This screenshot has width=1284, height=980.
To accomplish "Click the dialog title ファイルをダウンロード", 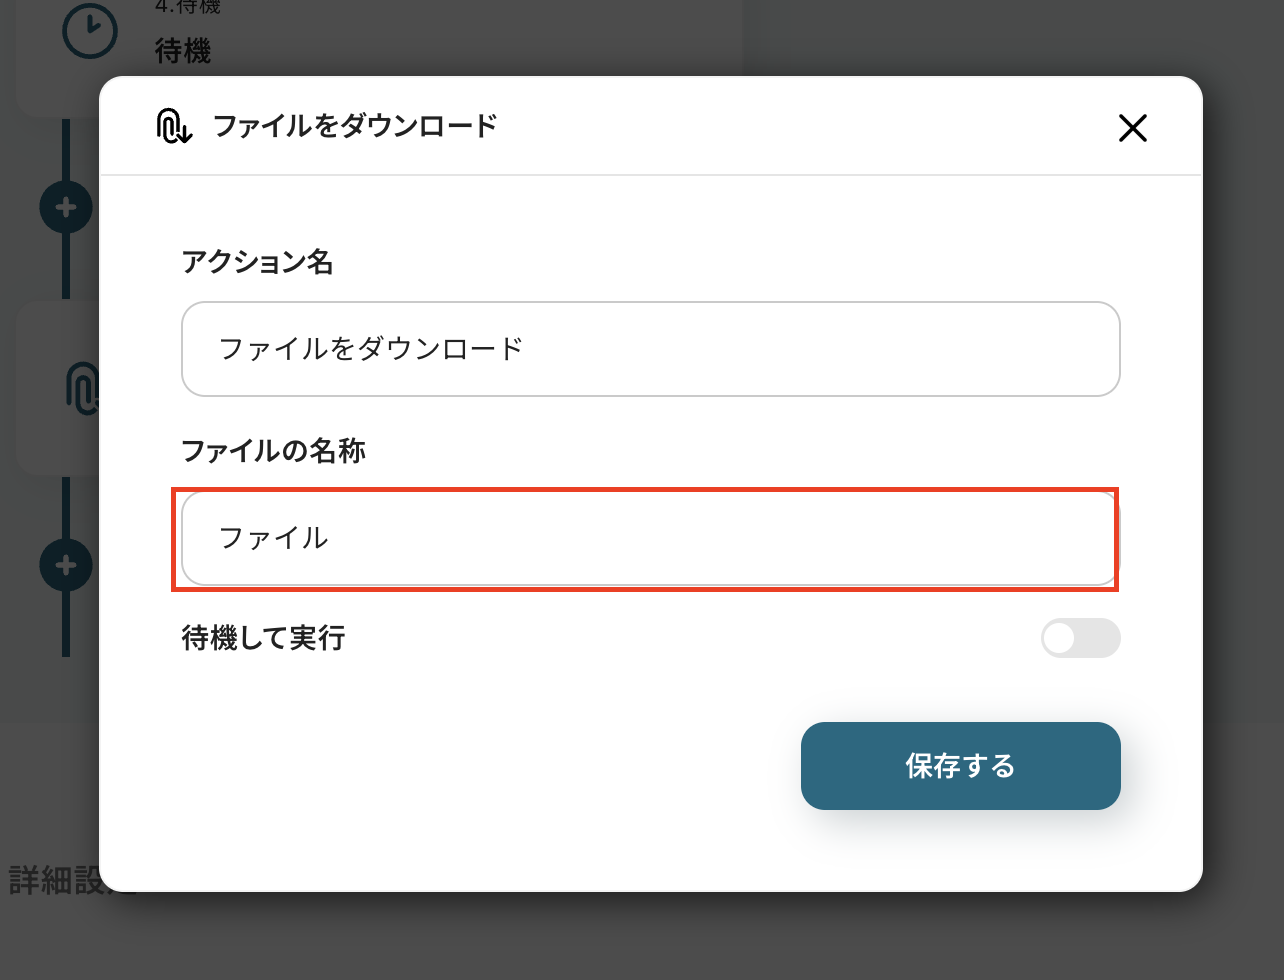I will (x=355, y=127).
